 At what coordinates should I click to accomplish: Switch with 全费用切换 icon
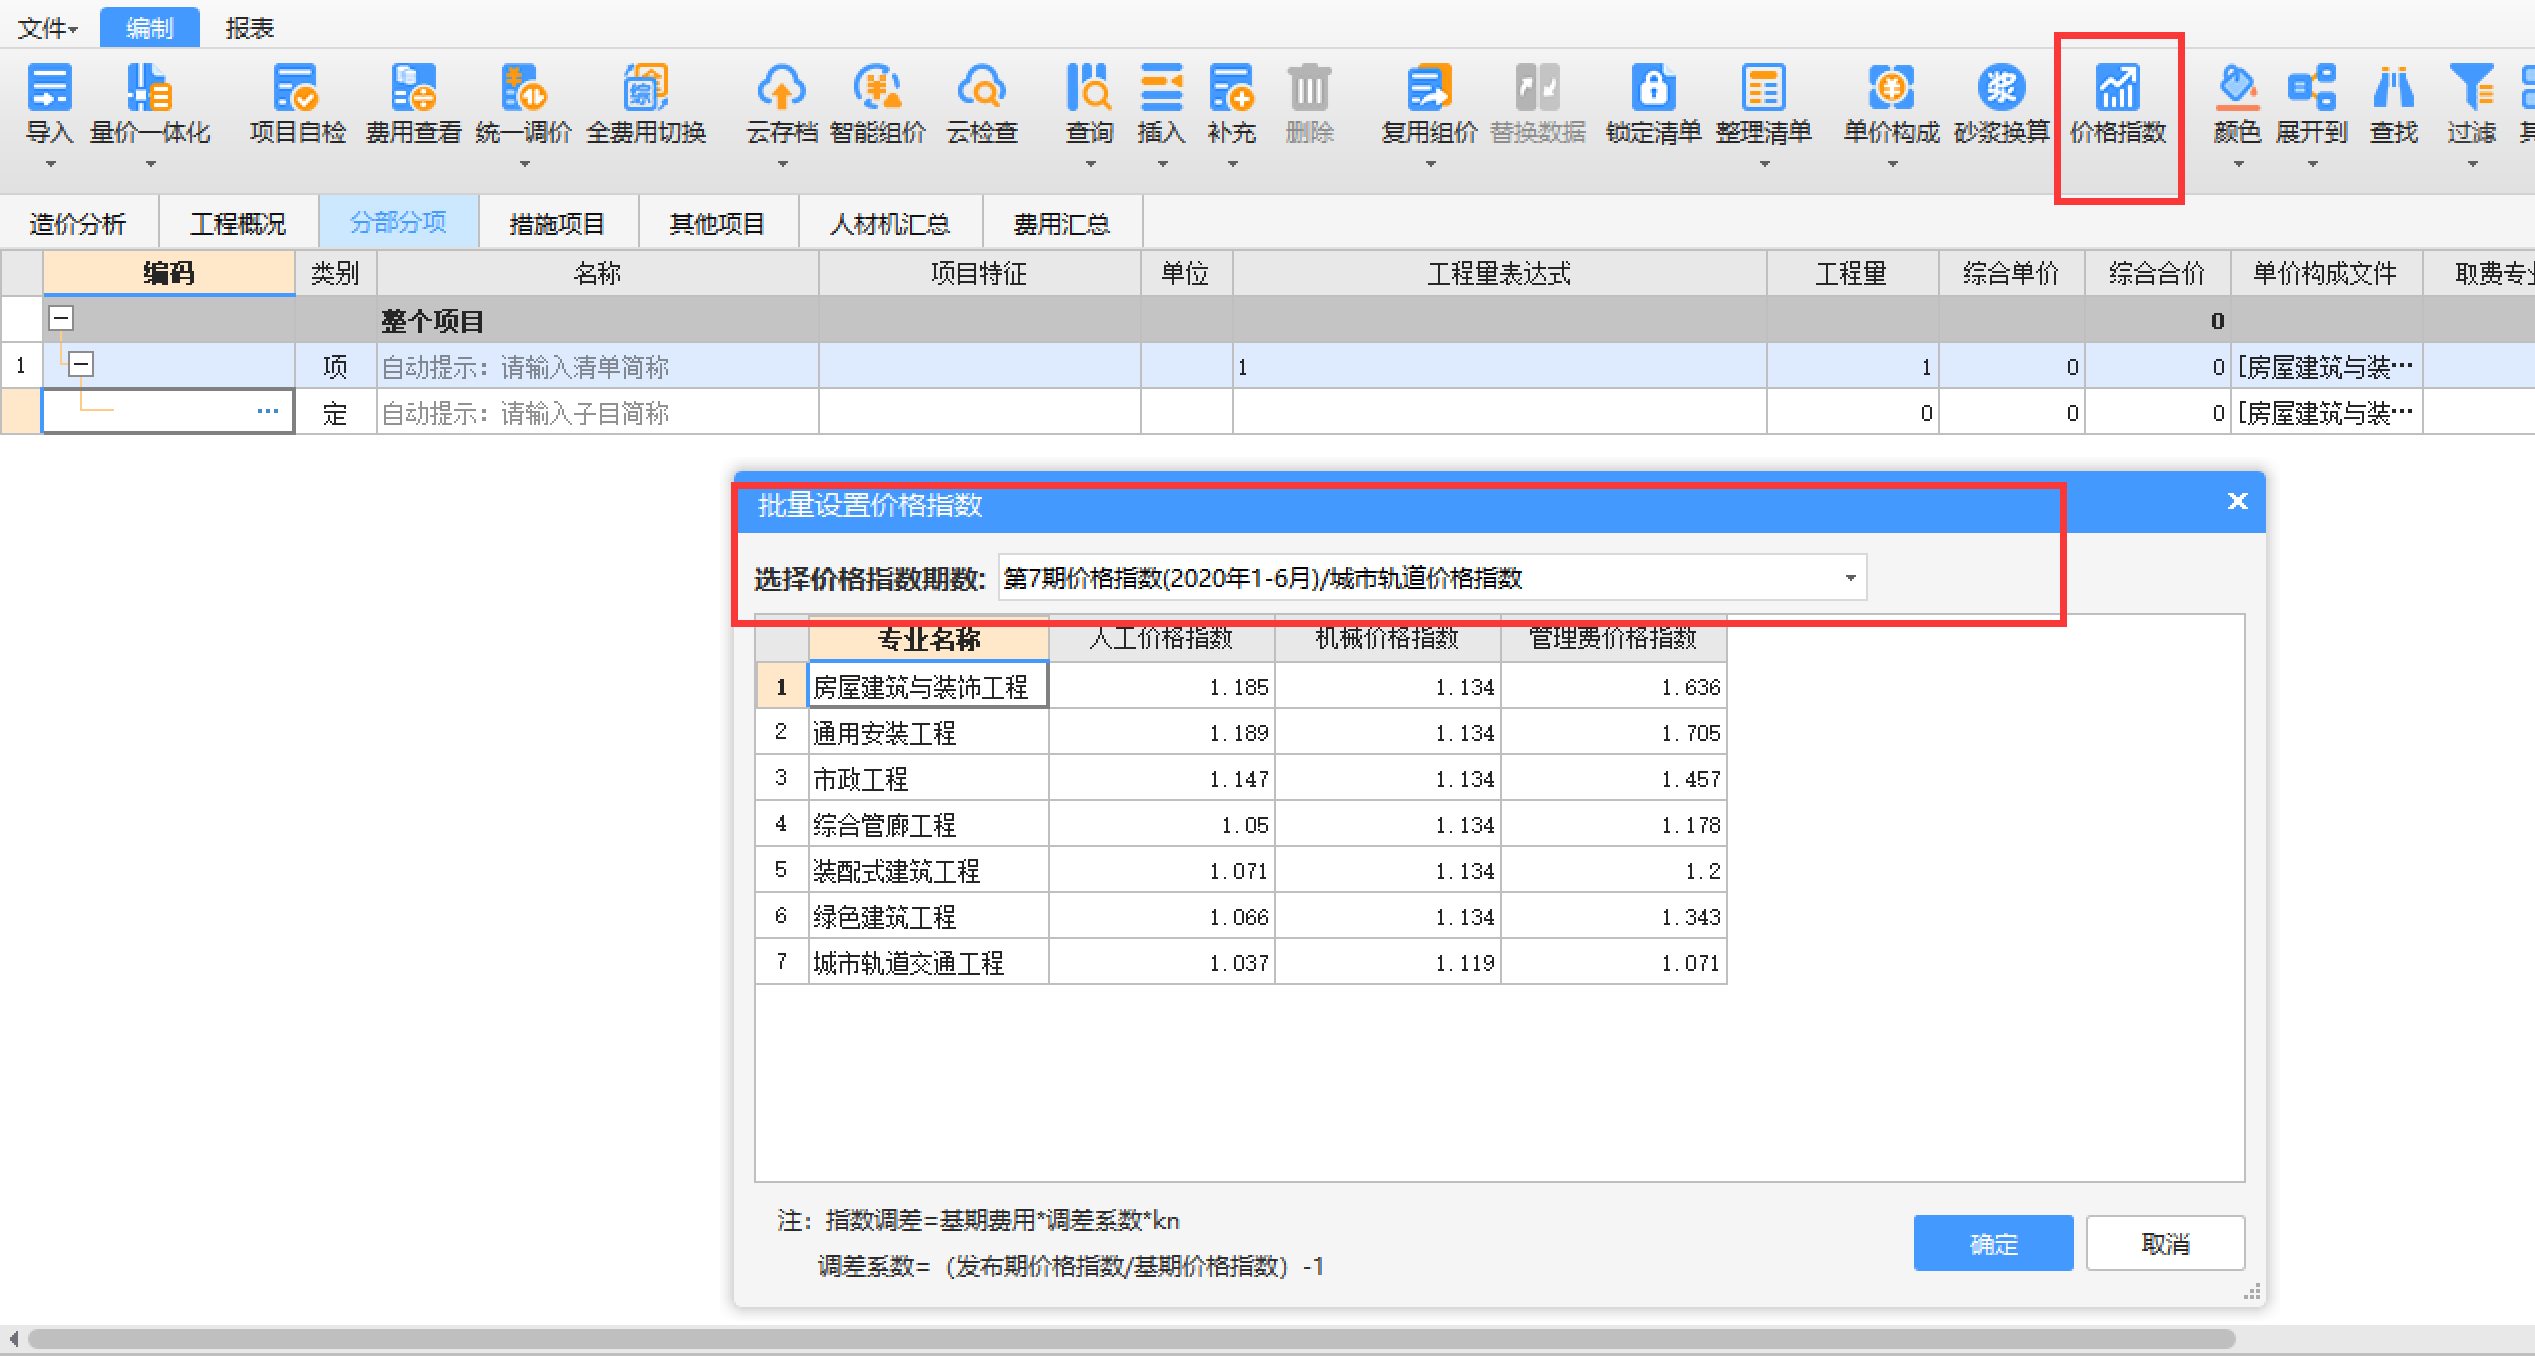(645, 87)
